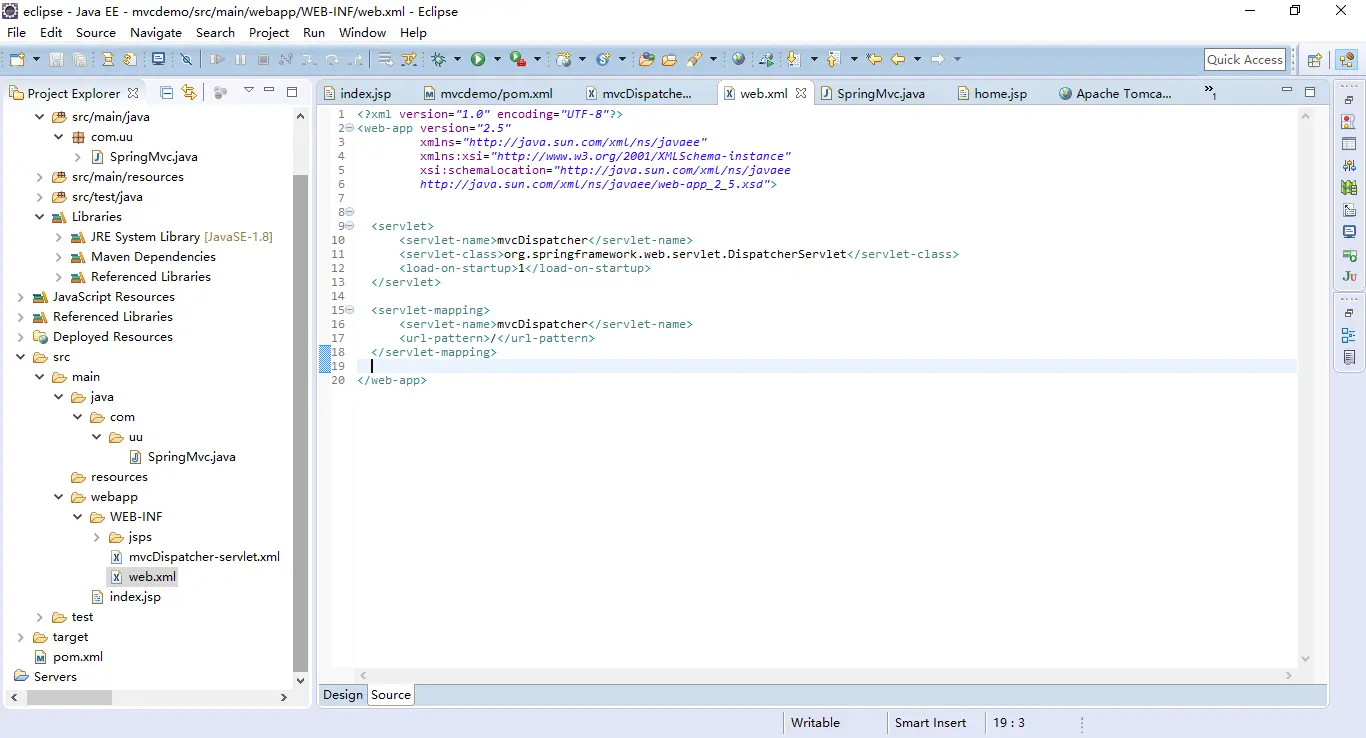Image resolution: width=1366 pixels, height=738 pixels.
Task: Click Collapse All in Project Explorer
Action: click(x=167, y=93)
